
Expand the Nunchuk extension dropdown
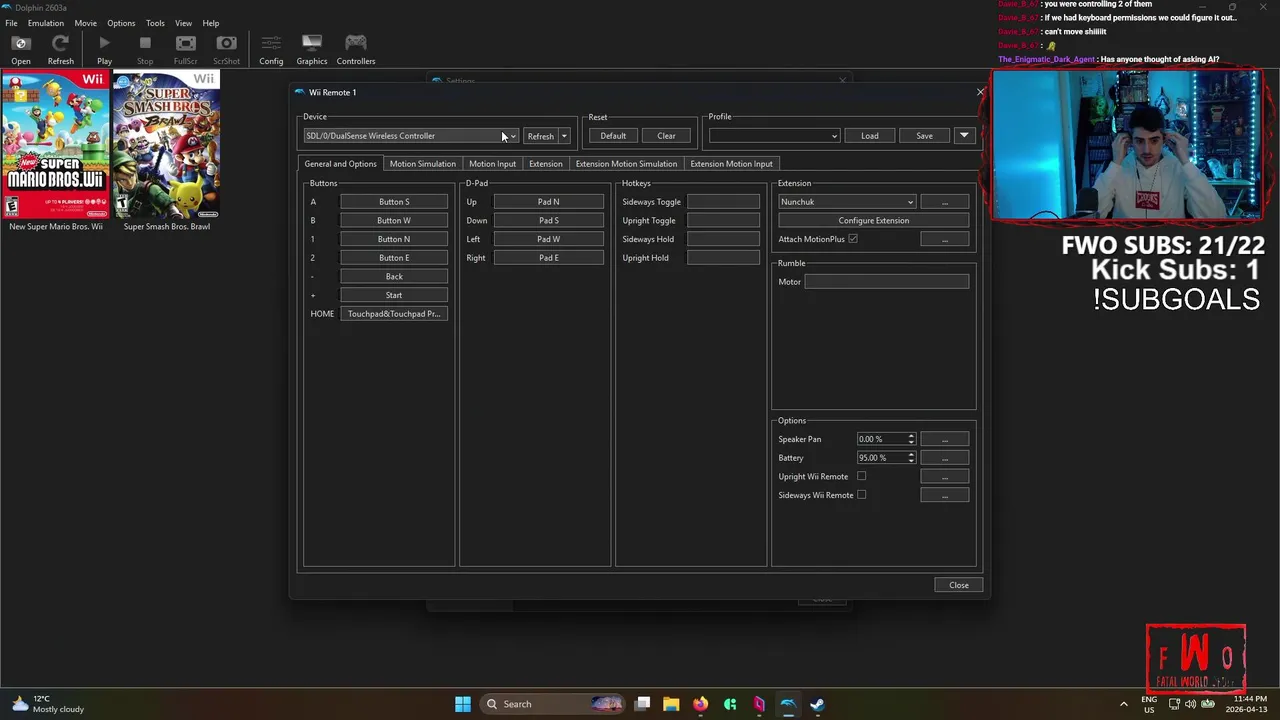coord(847,202)
